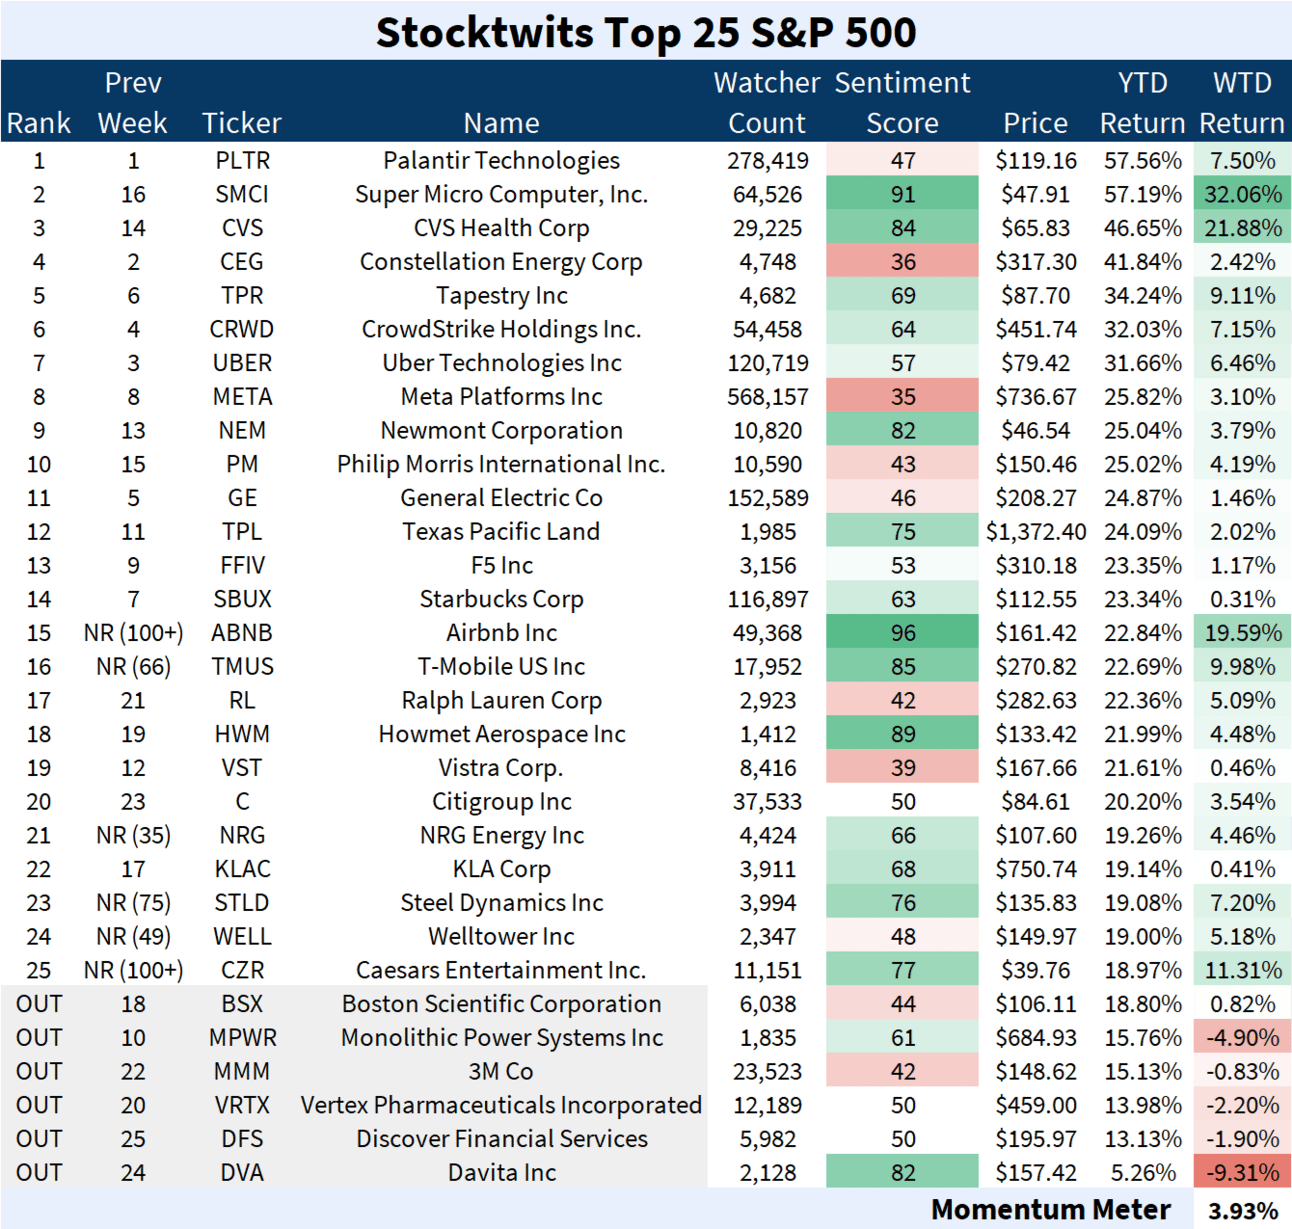Click the 'Ticker' column header
The width and height of the screenshot is (1292, 1229).
(242, 123)
